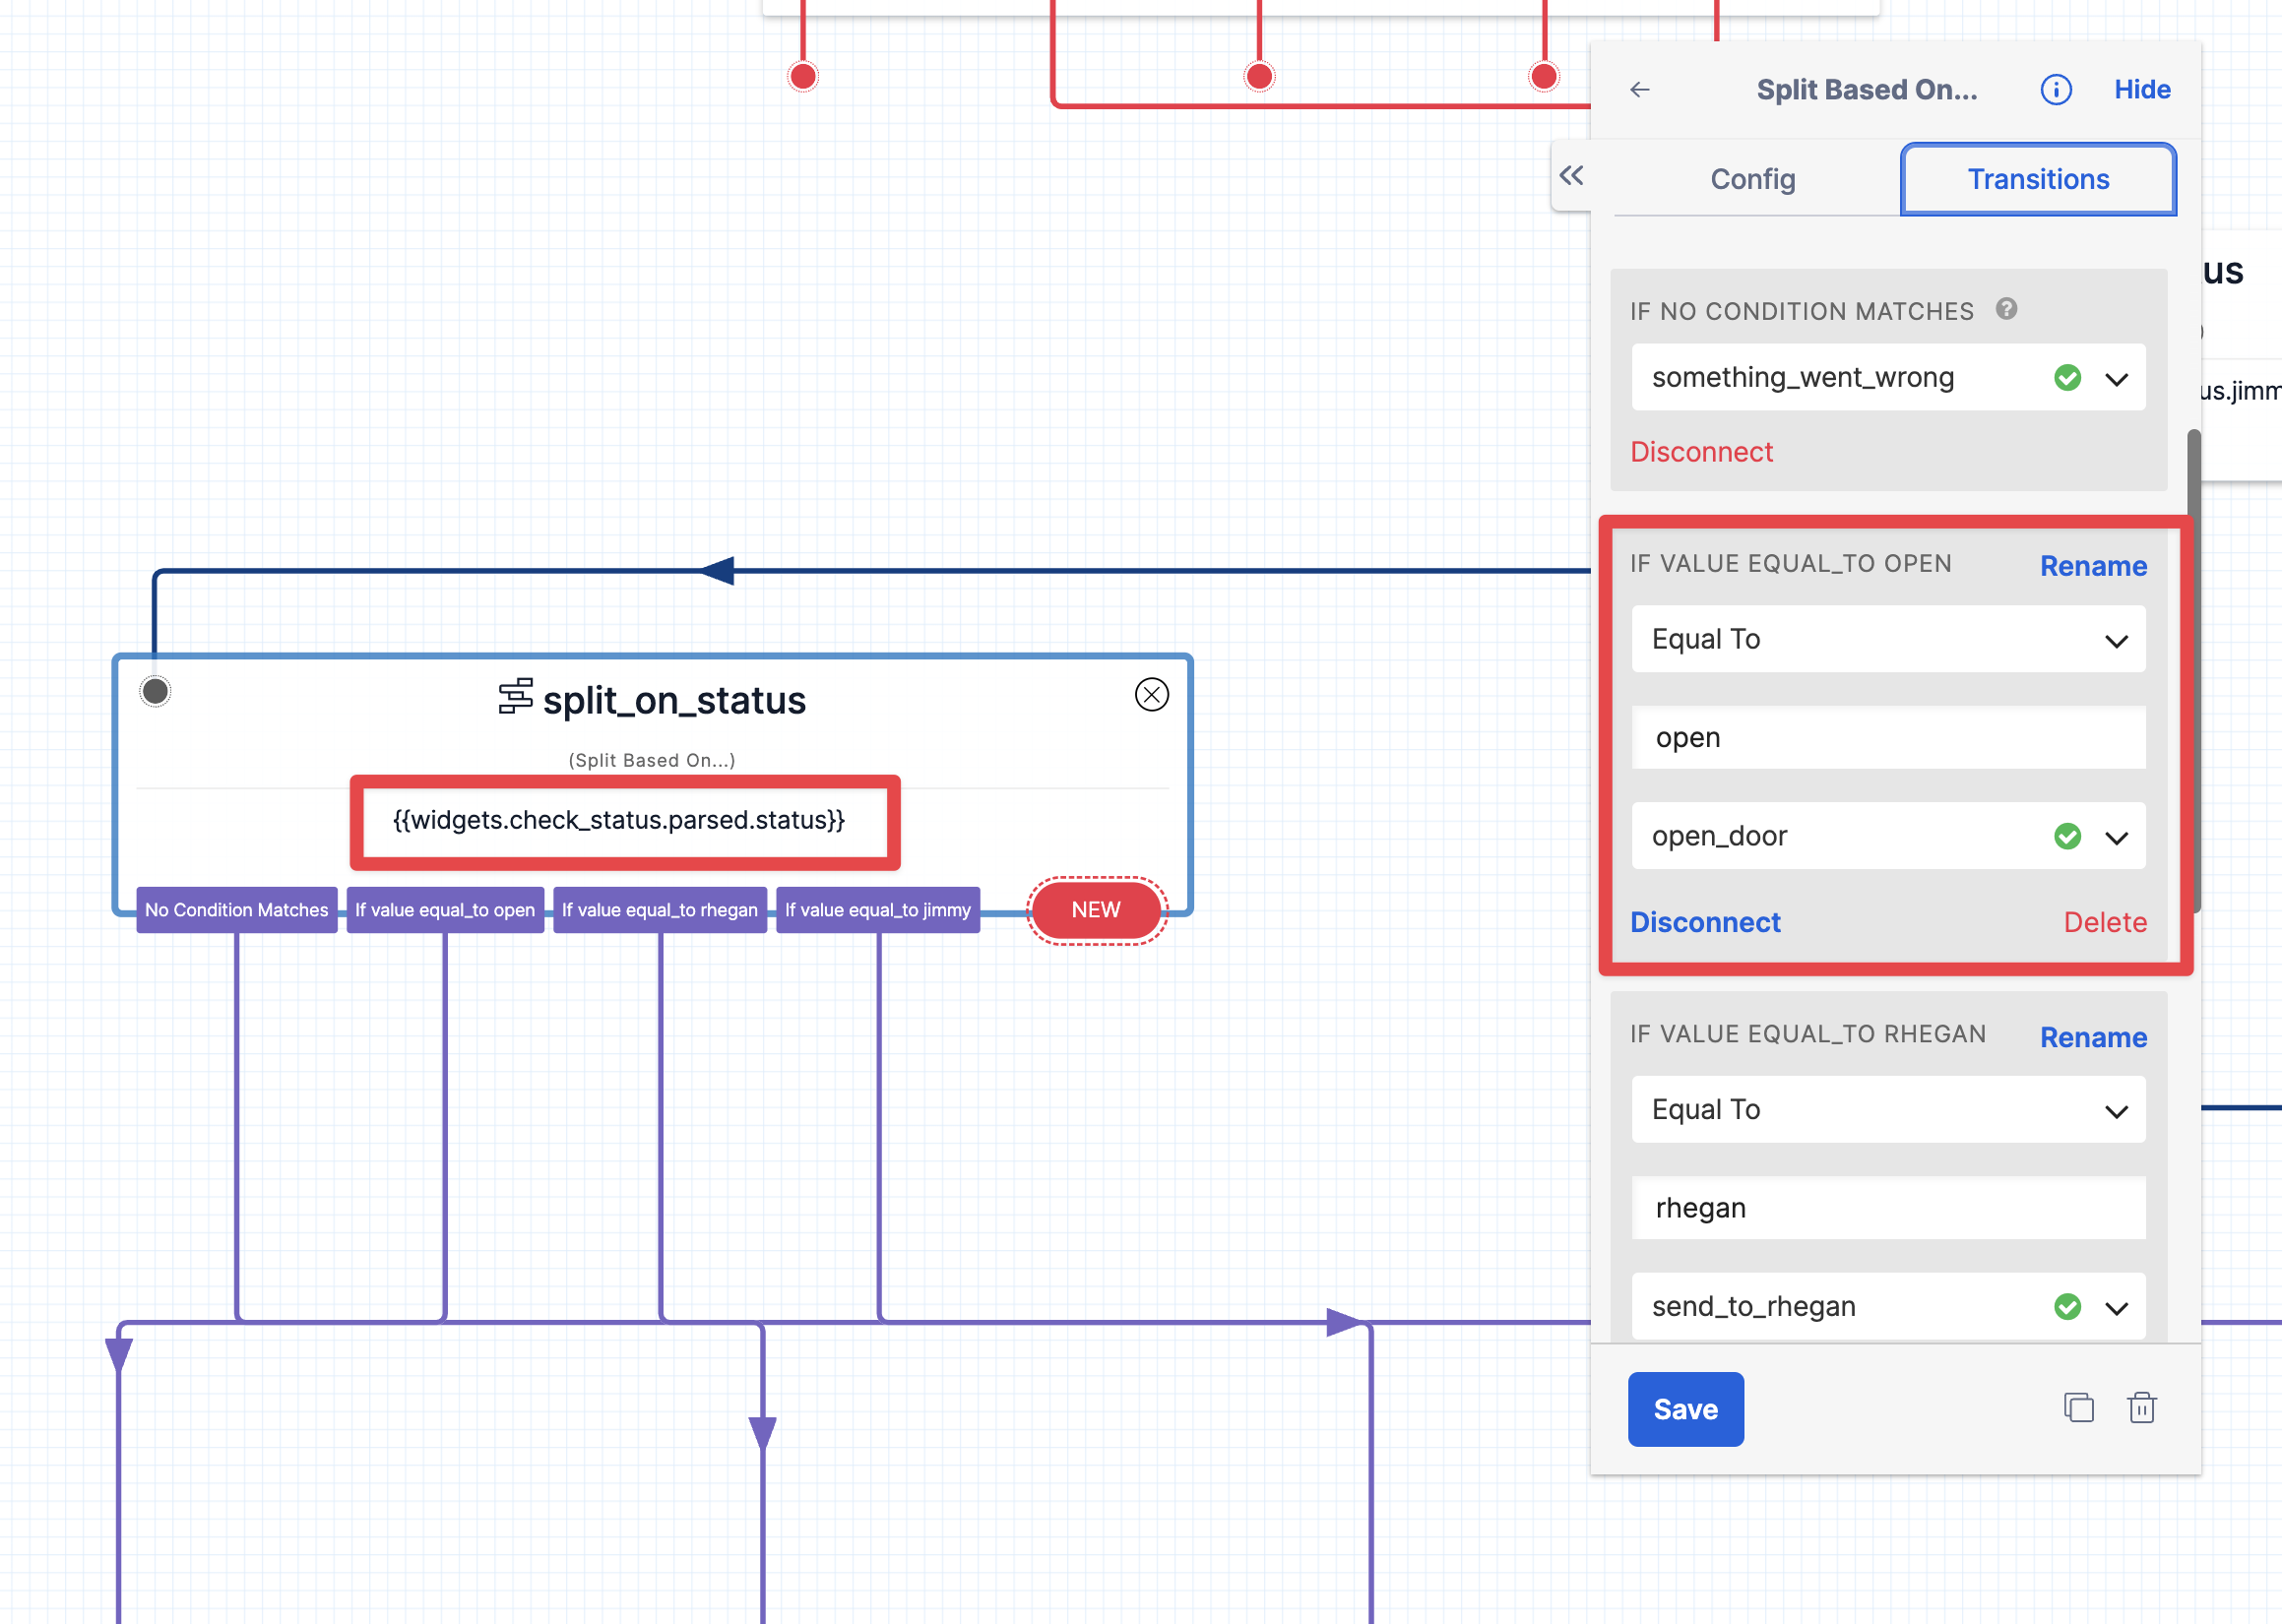Click the 'open' value text field

pos(1887,738)
